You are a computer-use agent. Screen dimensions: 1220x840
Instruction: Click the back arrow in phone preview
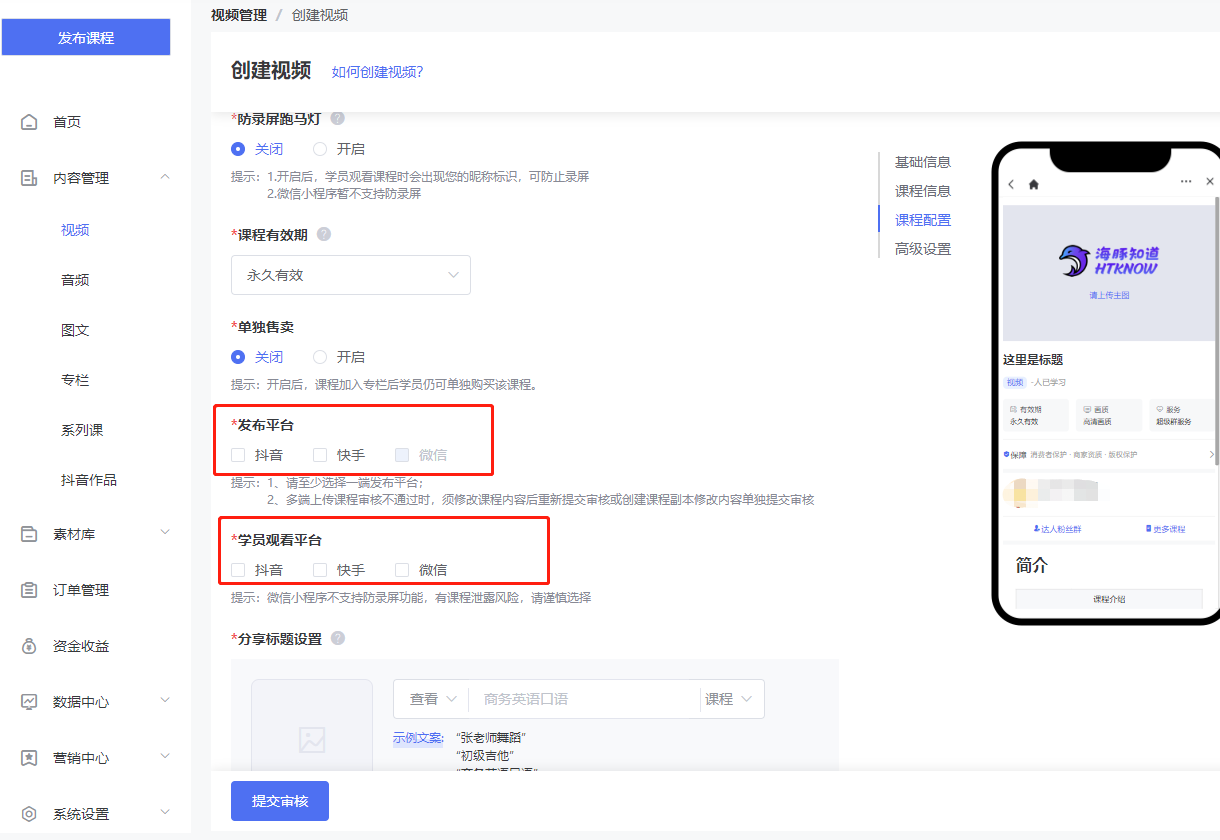(1011, 184)
